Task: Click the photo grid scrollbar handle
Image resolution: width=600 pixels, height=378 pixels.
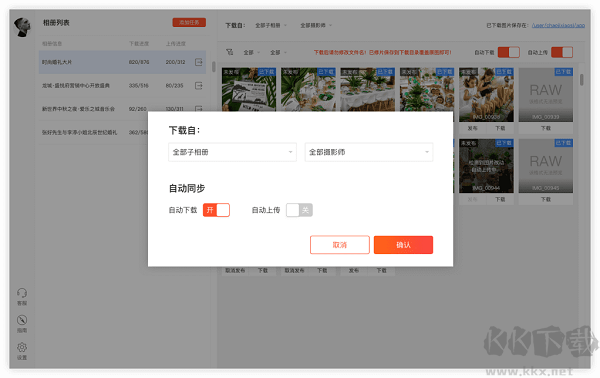Action: [x=582, y=80]
